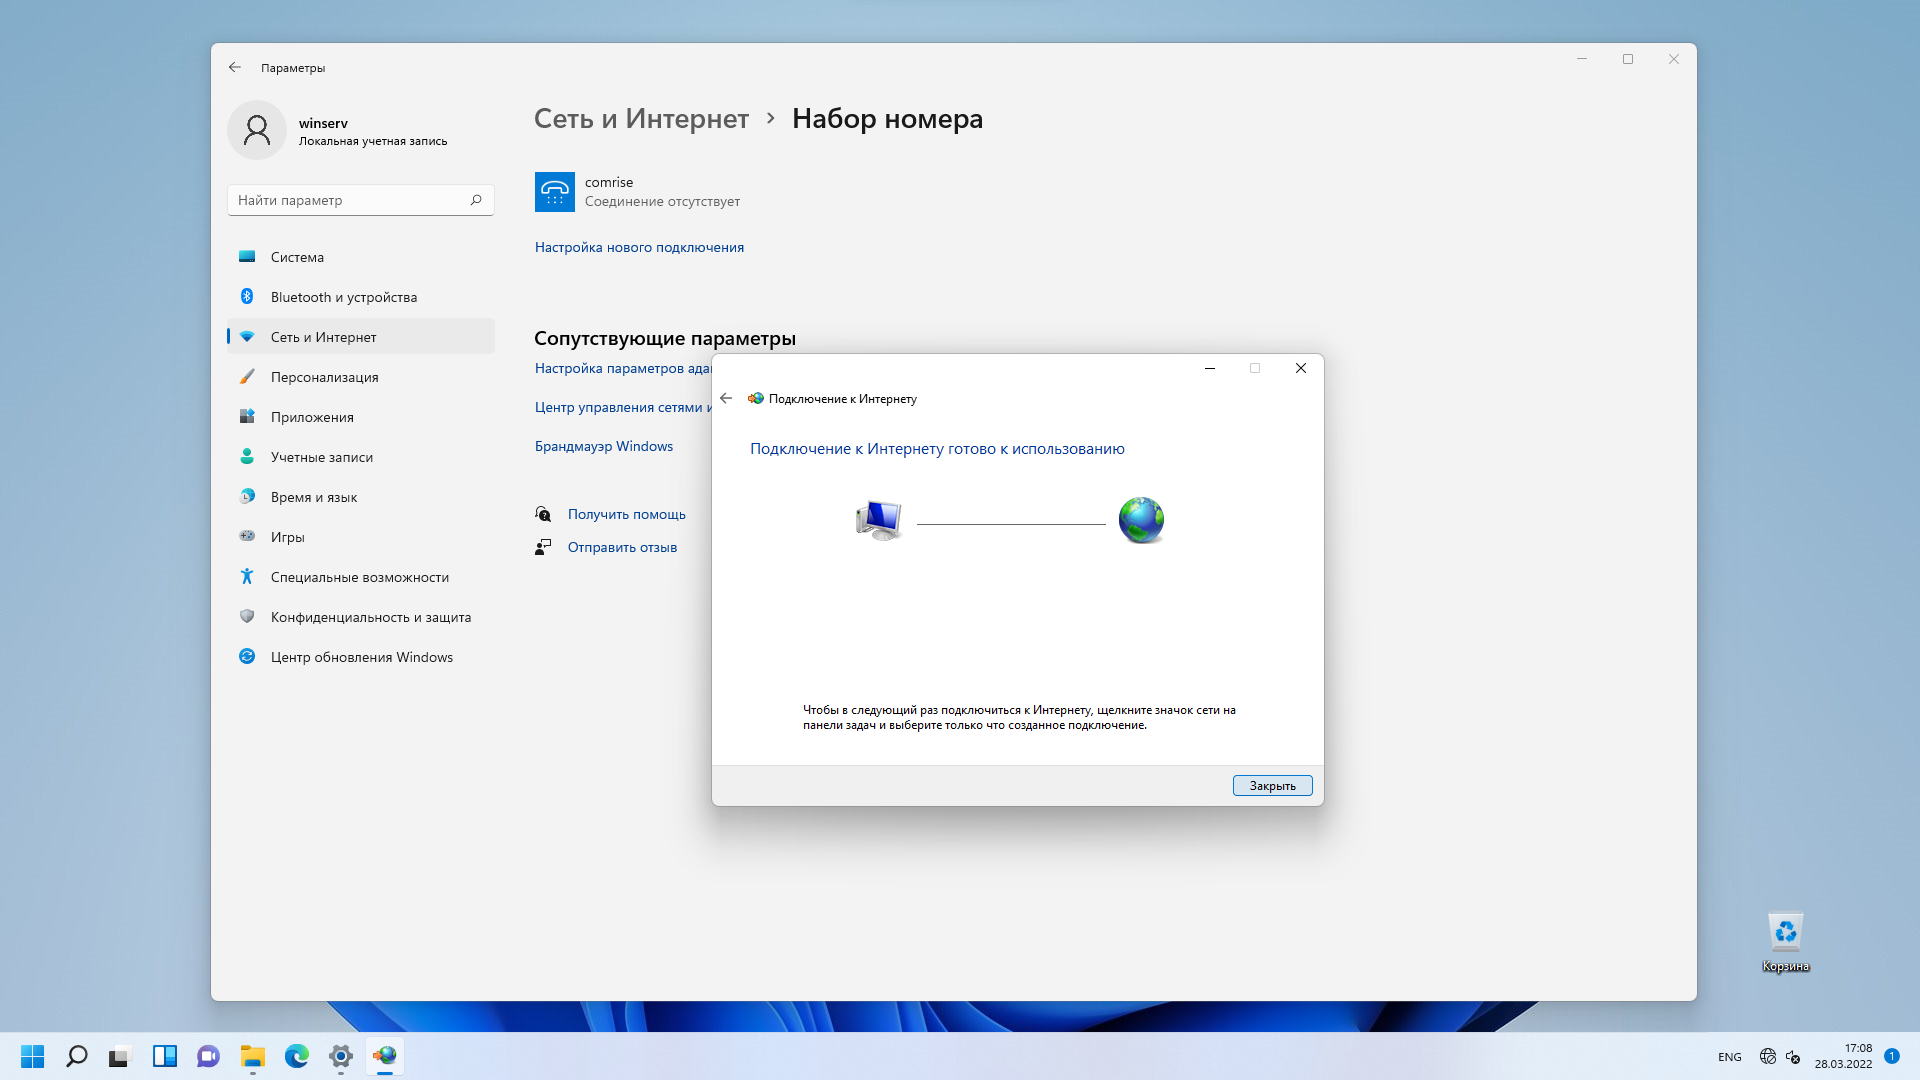Open the winserv account profile picture

(x=257, y=130)
